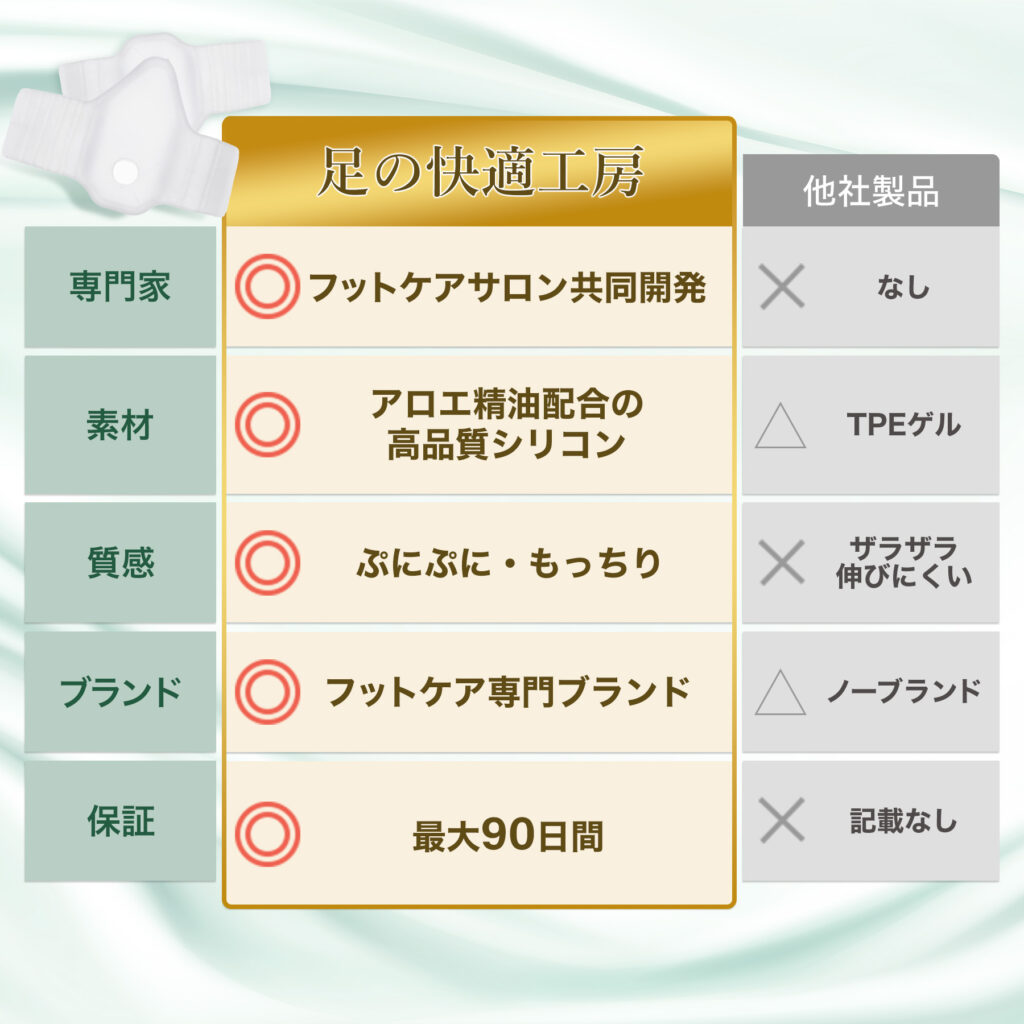Click the X mark beside ザラザラ伸びにくい
This screenshot has width=1024, height=1024.
(782, 563)
